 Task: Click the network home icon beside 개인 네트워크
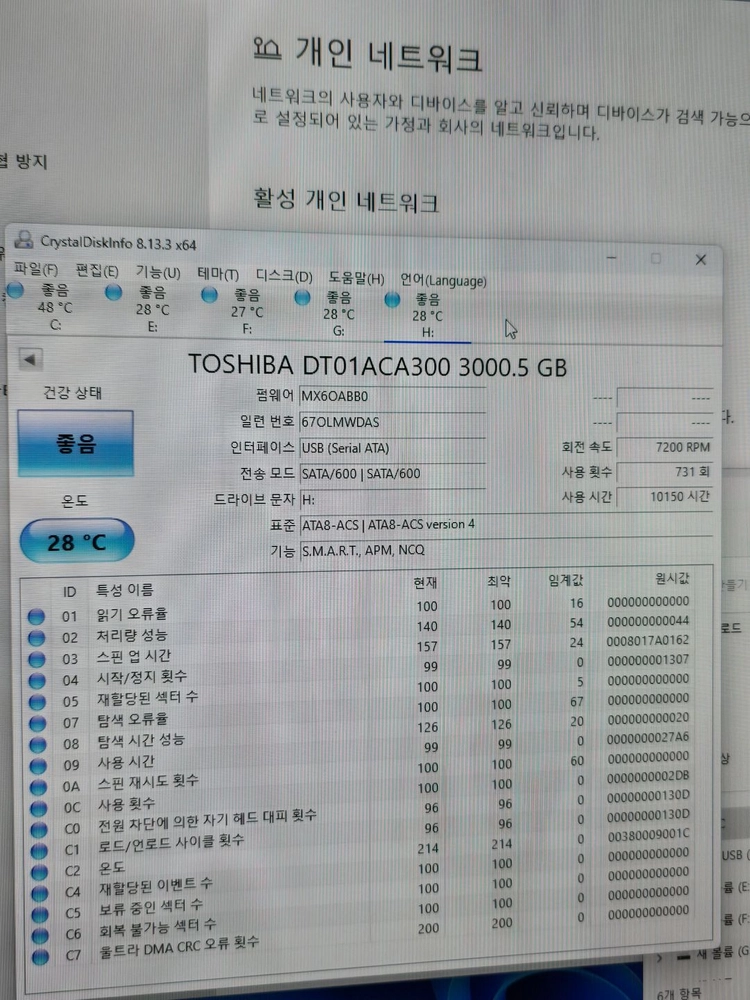pyautogui.click(x=267, y=47)
